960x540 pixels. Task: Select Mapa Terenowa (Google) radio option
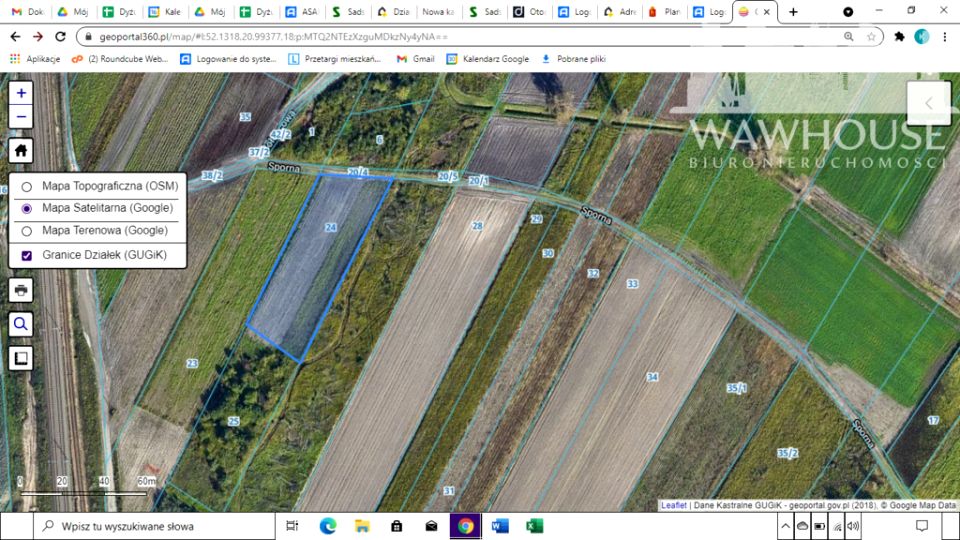point(27,231)
